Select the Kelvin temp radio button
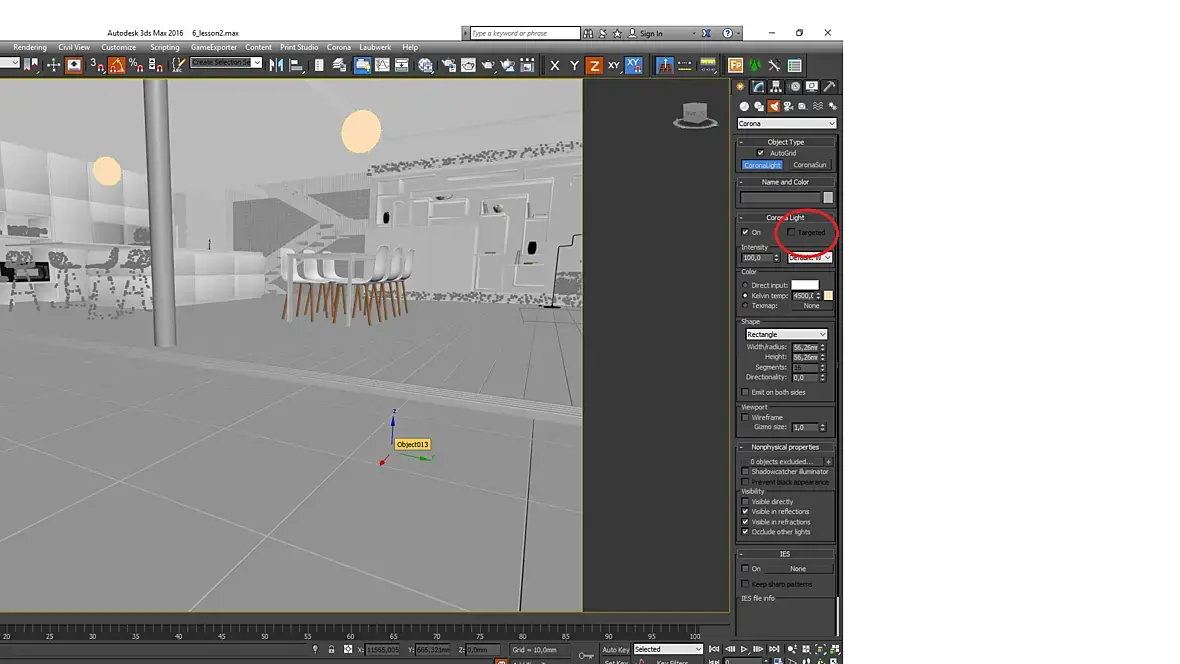The height and width of the screenshot is (664, 1180). (745, 296)
